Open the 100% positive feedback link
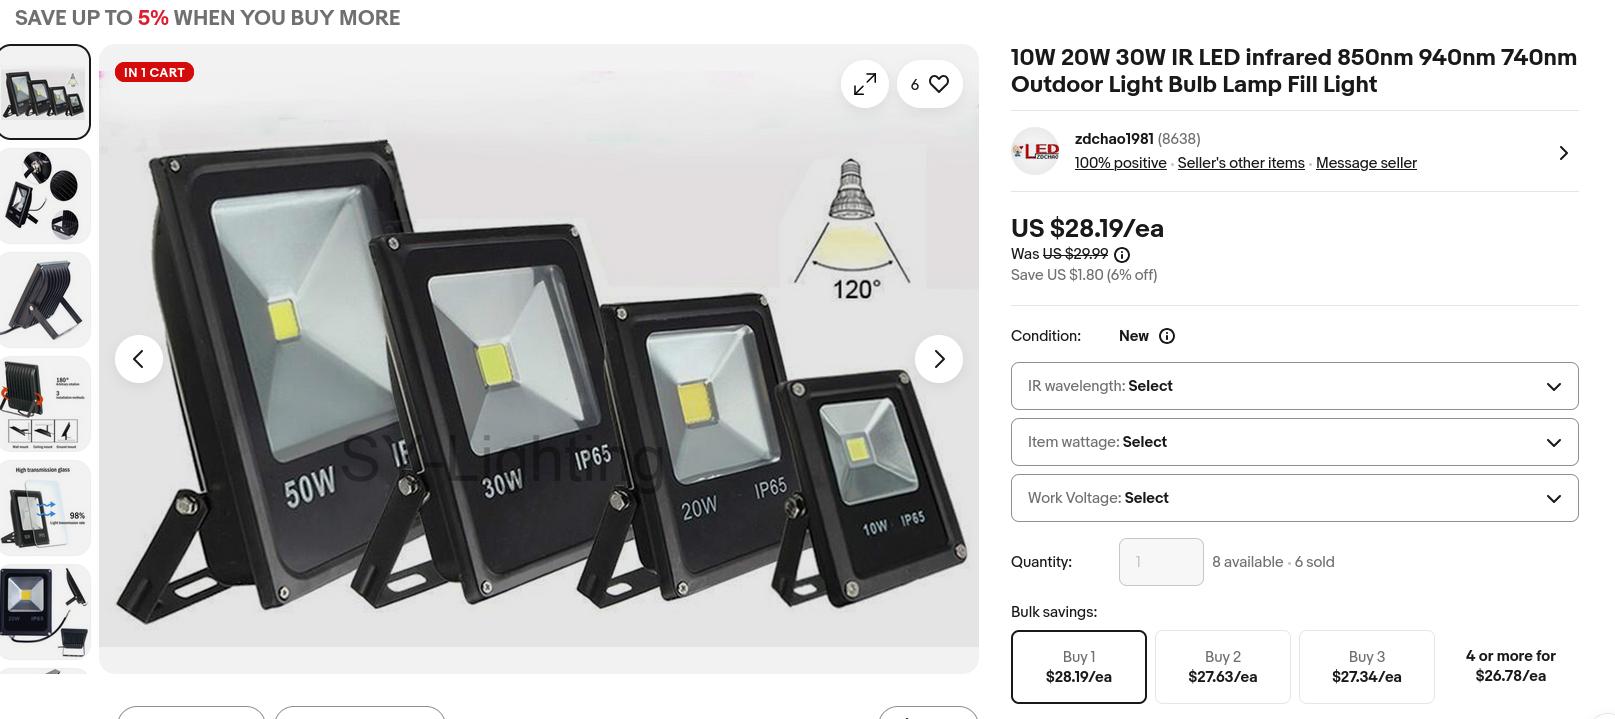 click(x=1120, y=163)
